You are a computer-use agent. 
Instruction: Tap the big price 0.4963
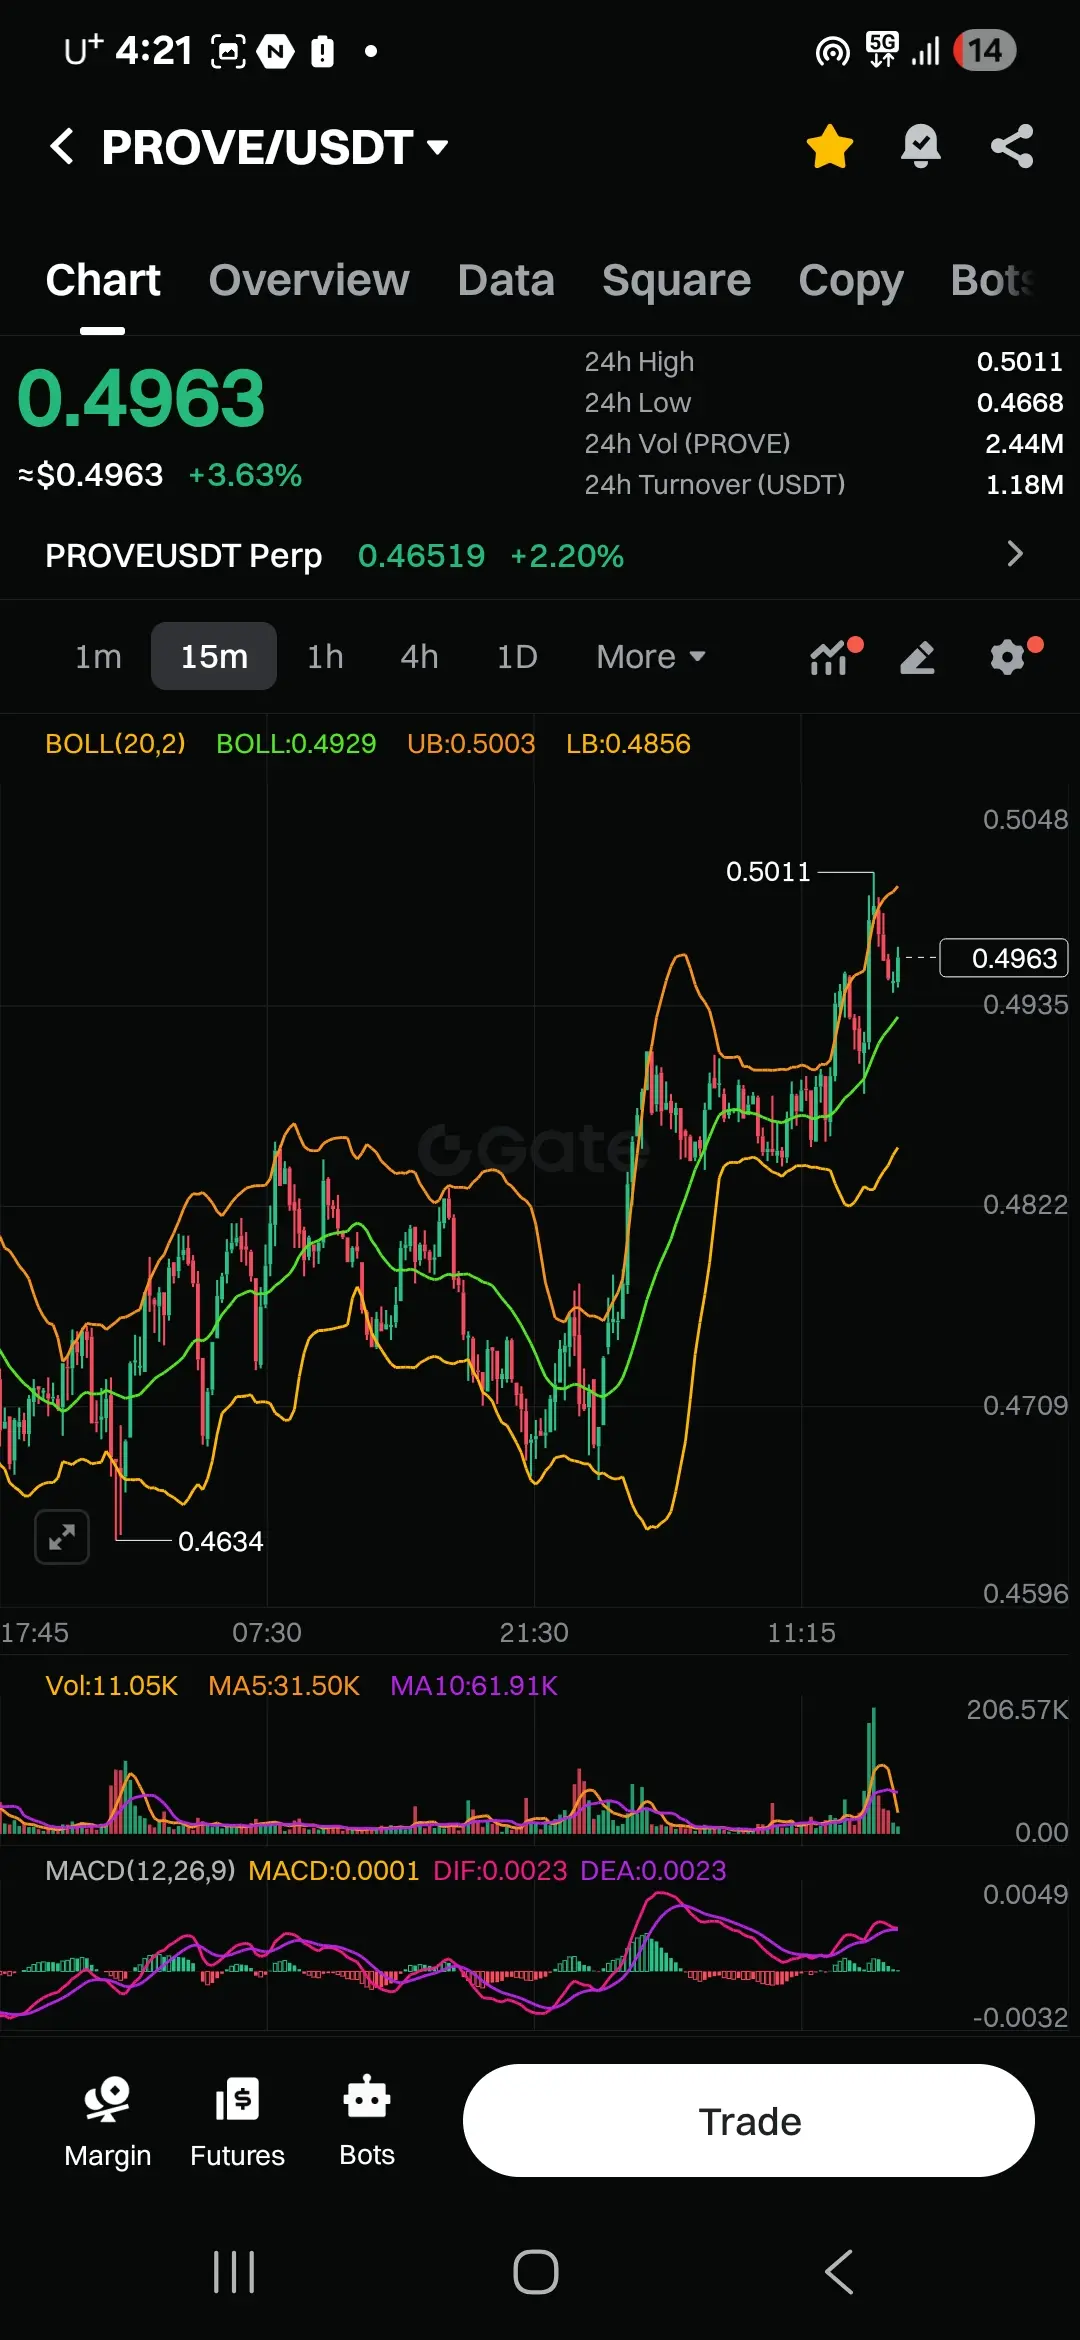click(141, 398)
